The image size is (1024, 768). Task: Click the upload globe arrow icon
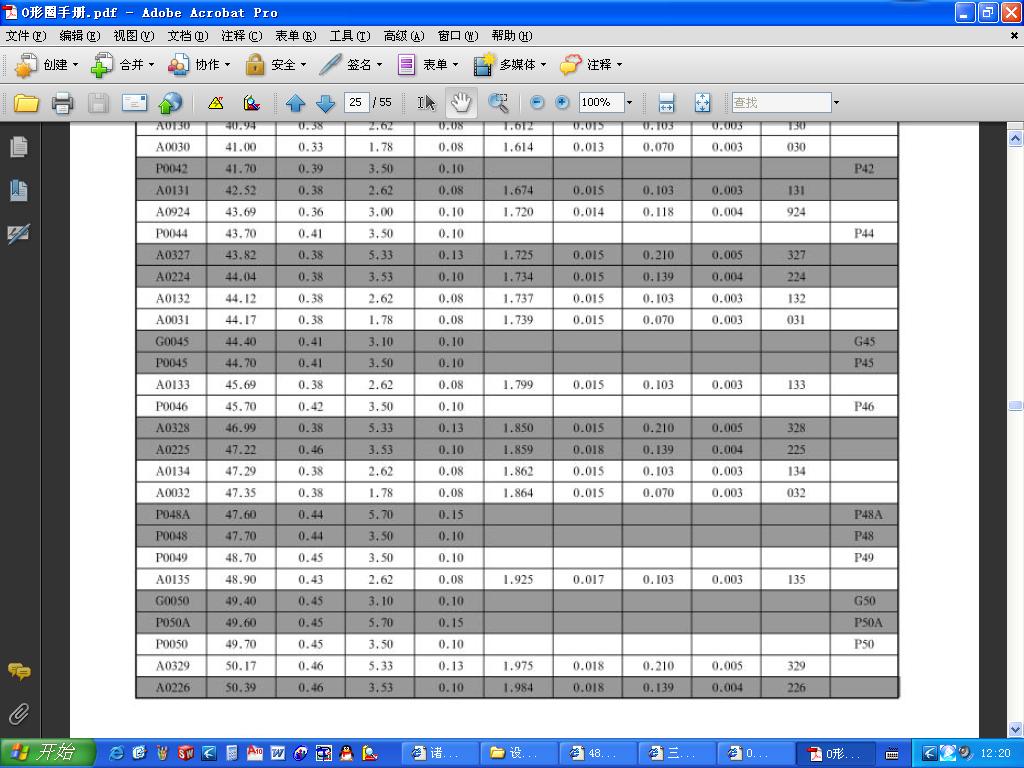pyautogui.click(x=170, y=103)
